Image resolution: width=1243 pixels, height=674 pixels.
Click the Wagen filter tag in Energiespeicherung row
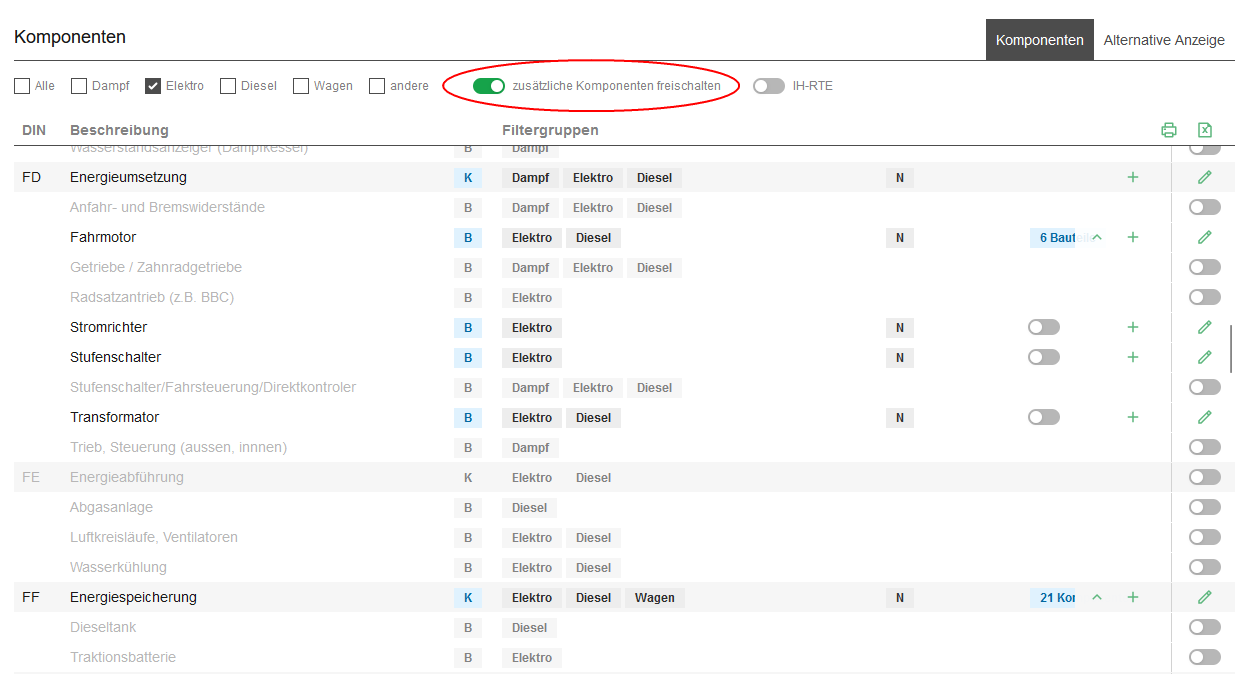coord(654,597)
